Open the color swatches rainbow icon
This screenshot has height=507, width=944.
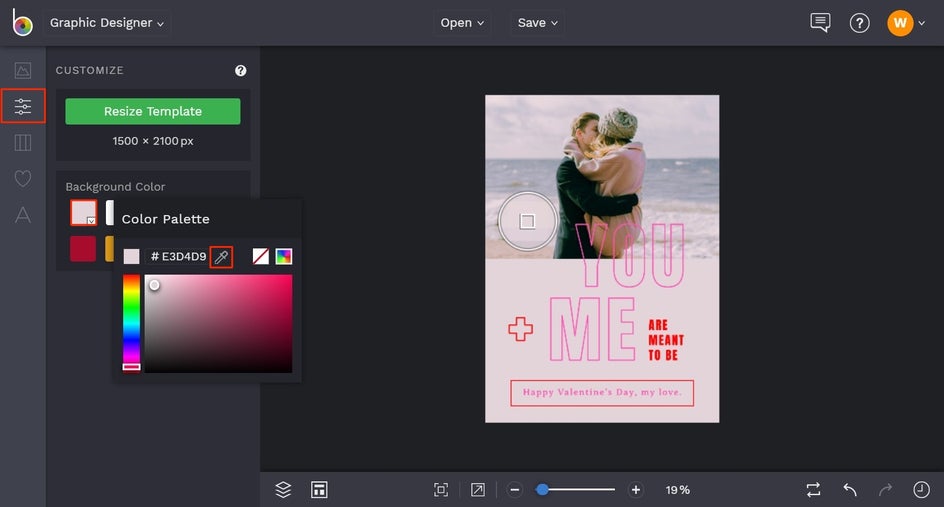(x=284, y=257)
